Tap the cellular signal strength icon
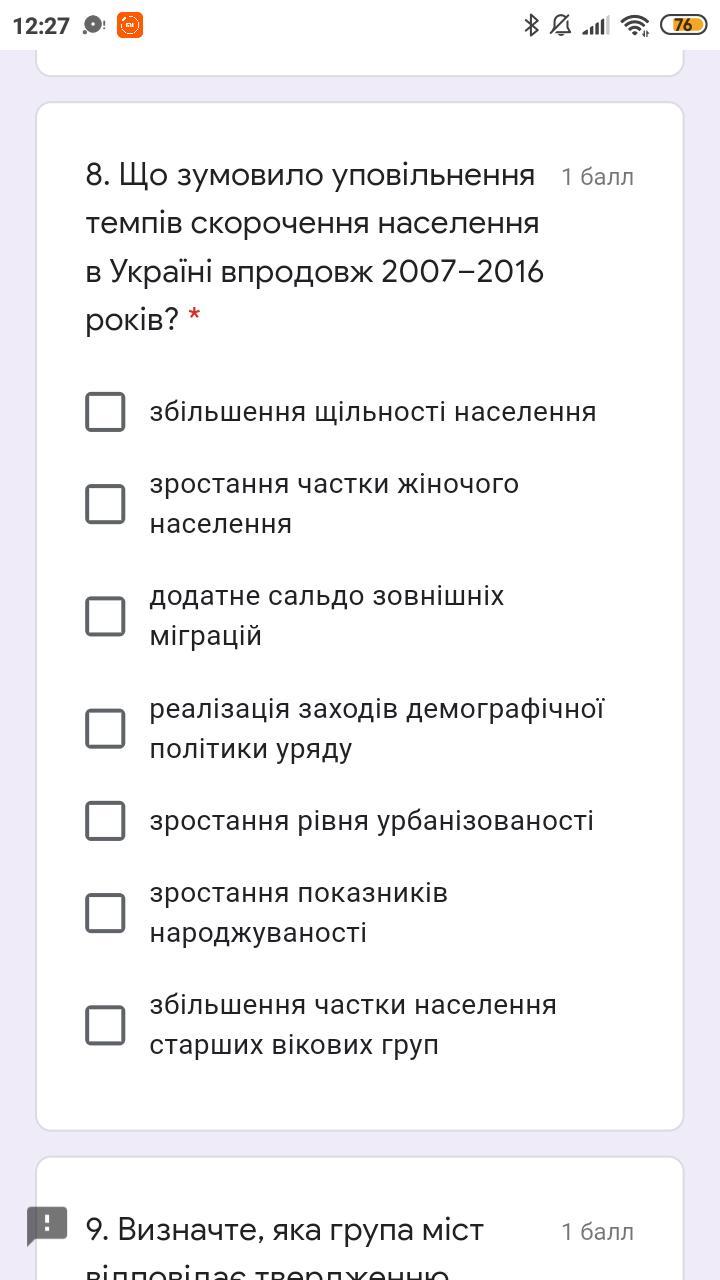 [x=596, y=25]
